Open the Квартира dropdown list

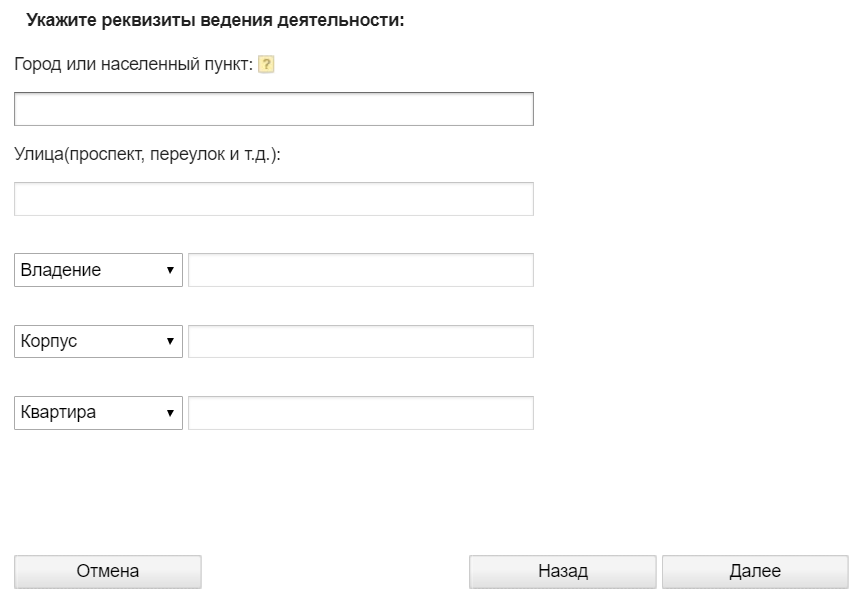[x=98, y=412]
